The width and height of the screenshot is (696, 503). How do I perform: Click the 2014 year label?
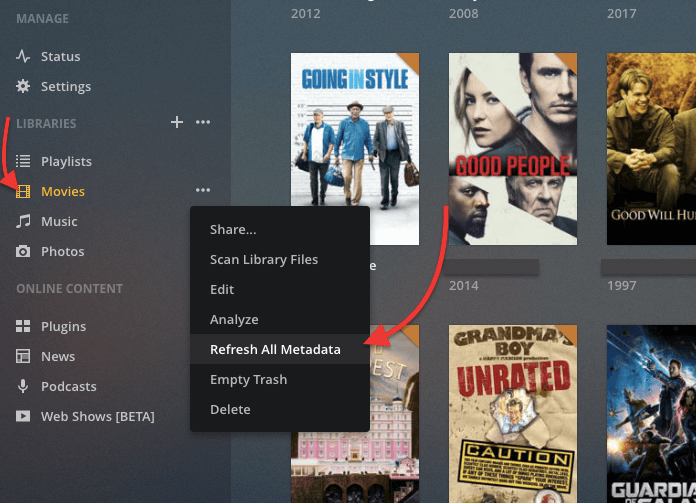[463, 285]
